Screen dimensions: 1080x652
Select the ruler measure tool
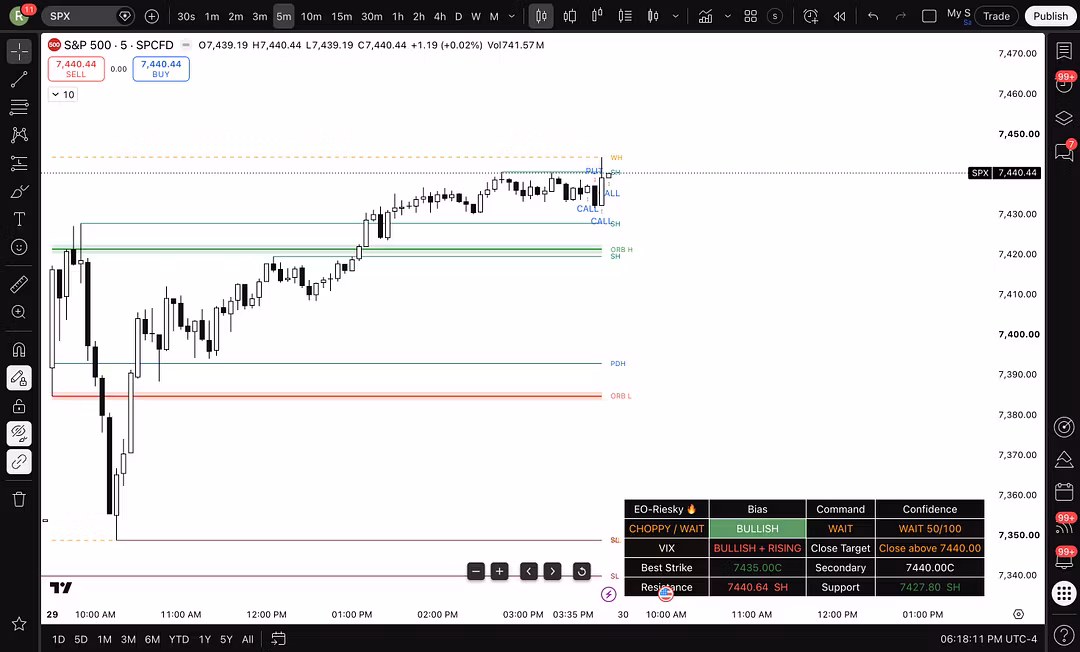19,284
